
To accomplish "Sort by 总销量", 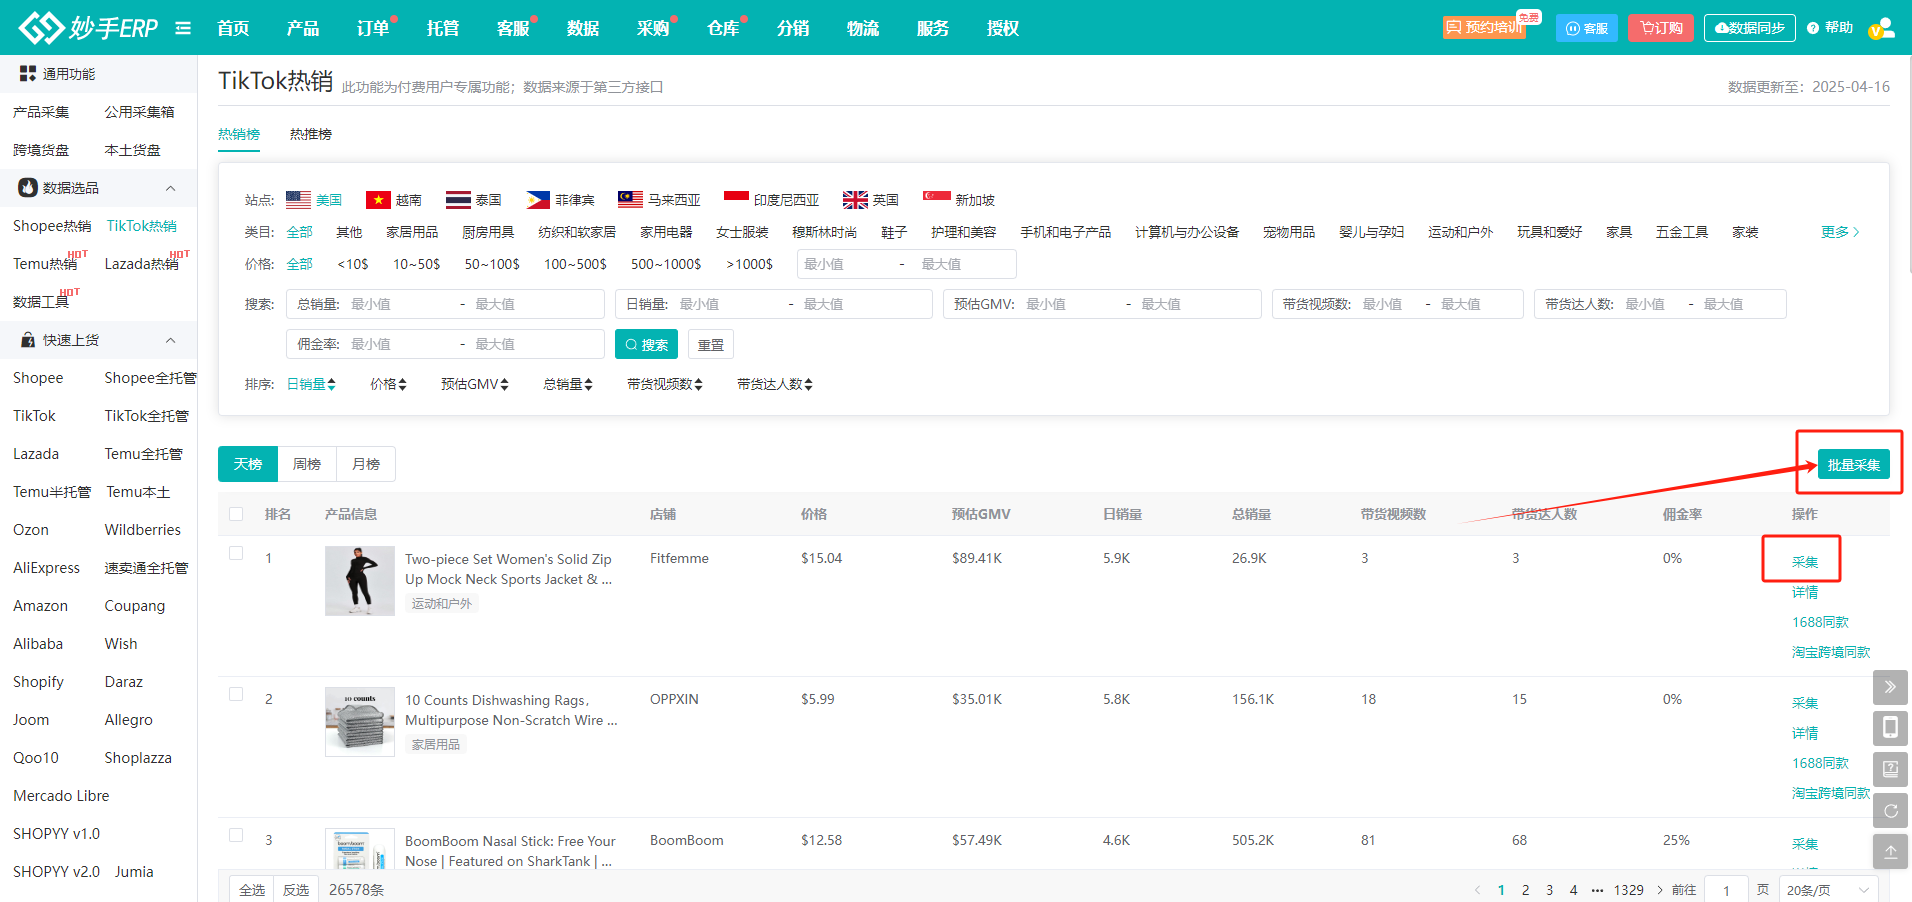I will [x=568, y=384].
